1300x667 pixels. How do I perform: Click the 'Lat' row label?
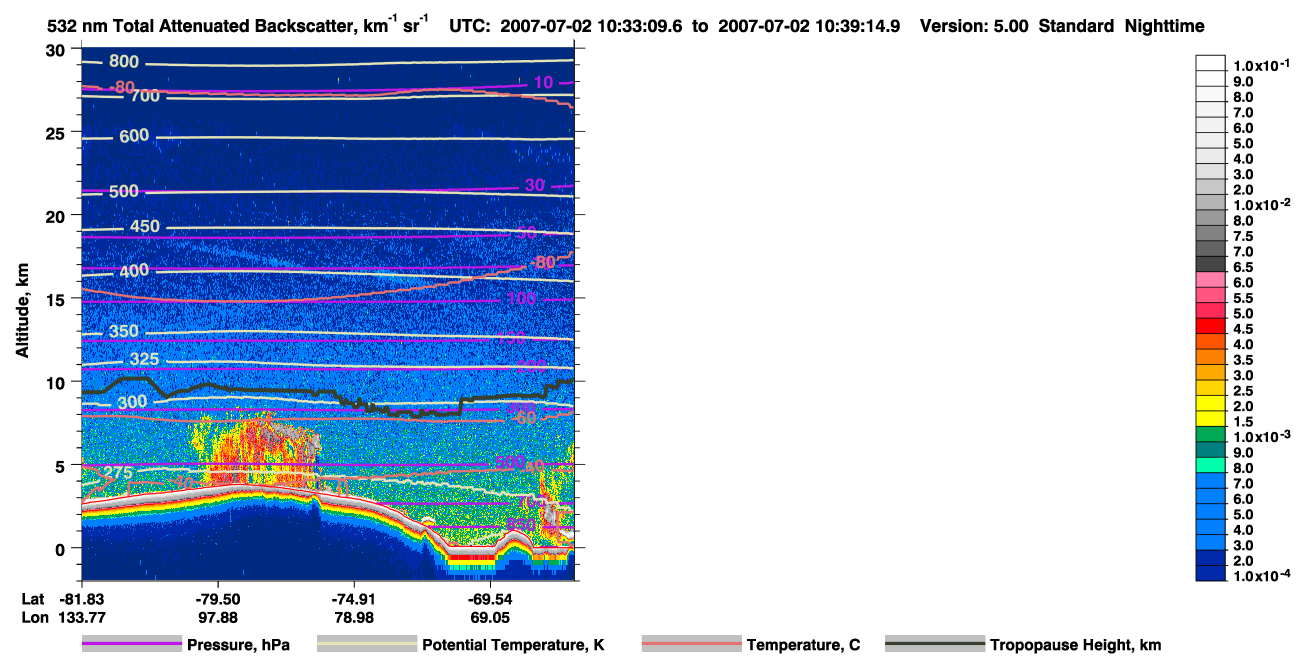point(32,598)
